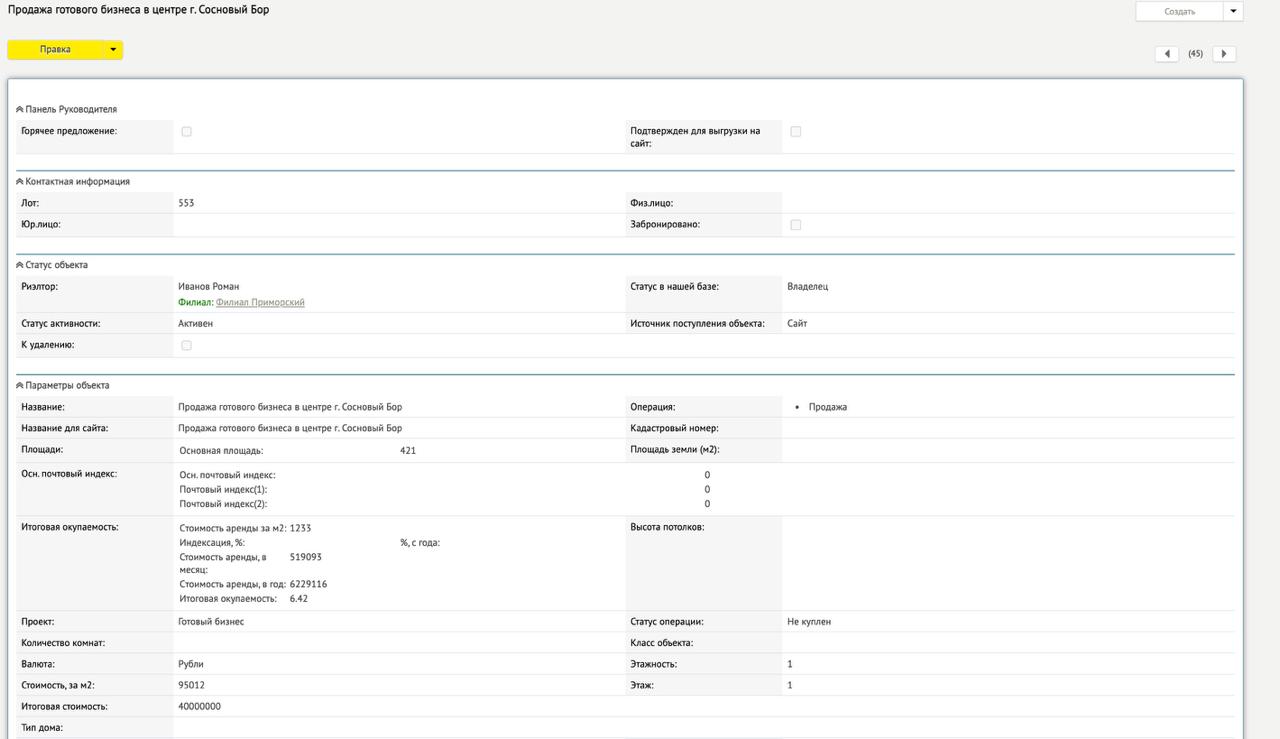Mark the К удалению checkbox

click(x=187, y=345)
